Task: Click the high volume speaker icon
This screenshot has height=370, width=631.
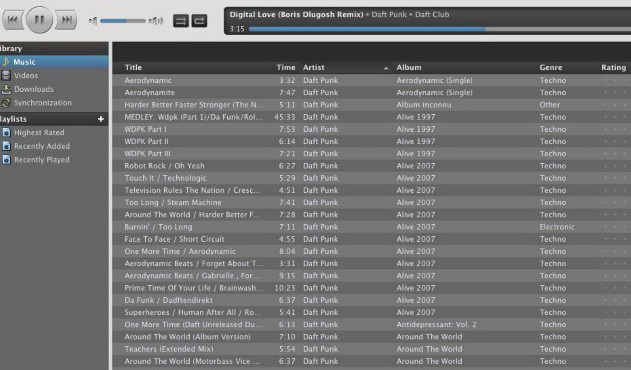Action: pos(156,21)
